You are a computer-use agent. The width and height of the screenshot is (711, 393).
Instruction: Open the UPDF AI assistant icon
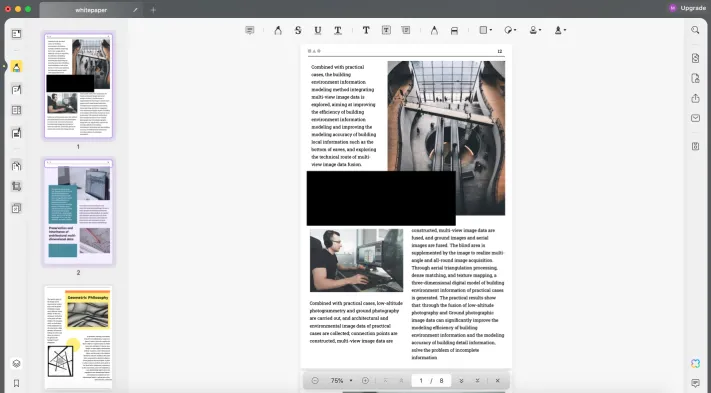coord(695,364)
